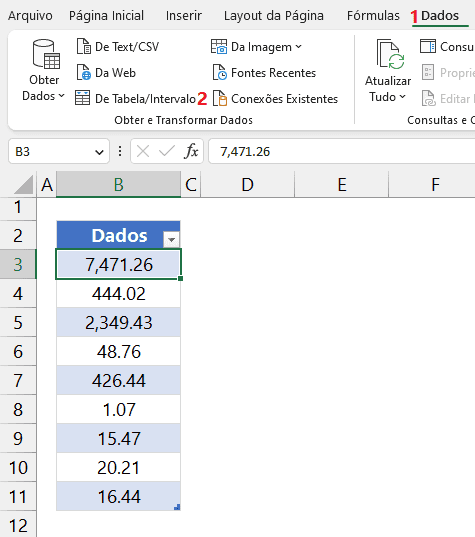Viewport: 475px width, 537px height.
Task: Click De Tabela/Intervalo icon
Action: 83,98
